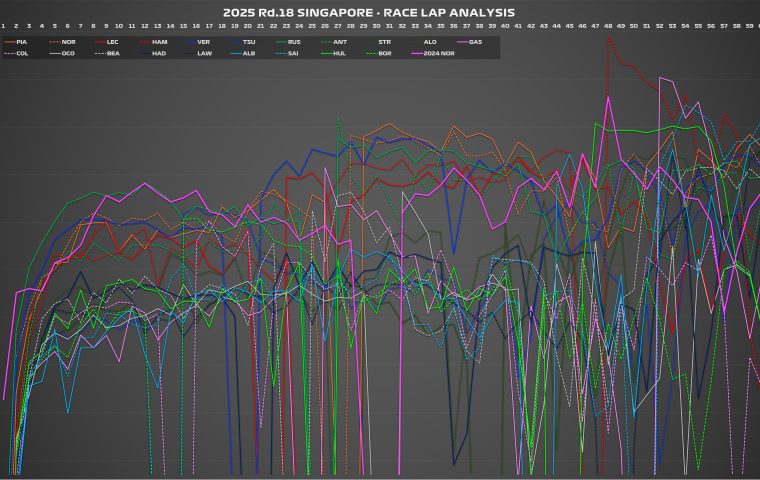Select the HAM driver legend label

tap(160, 42)
